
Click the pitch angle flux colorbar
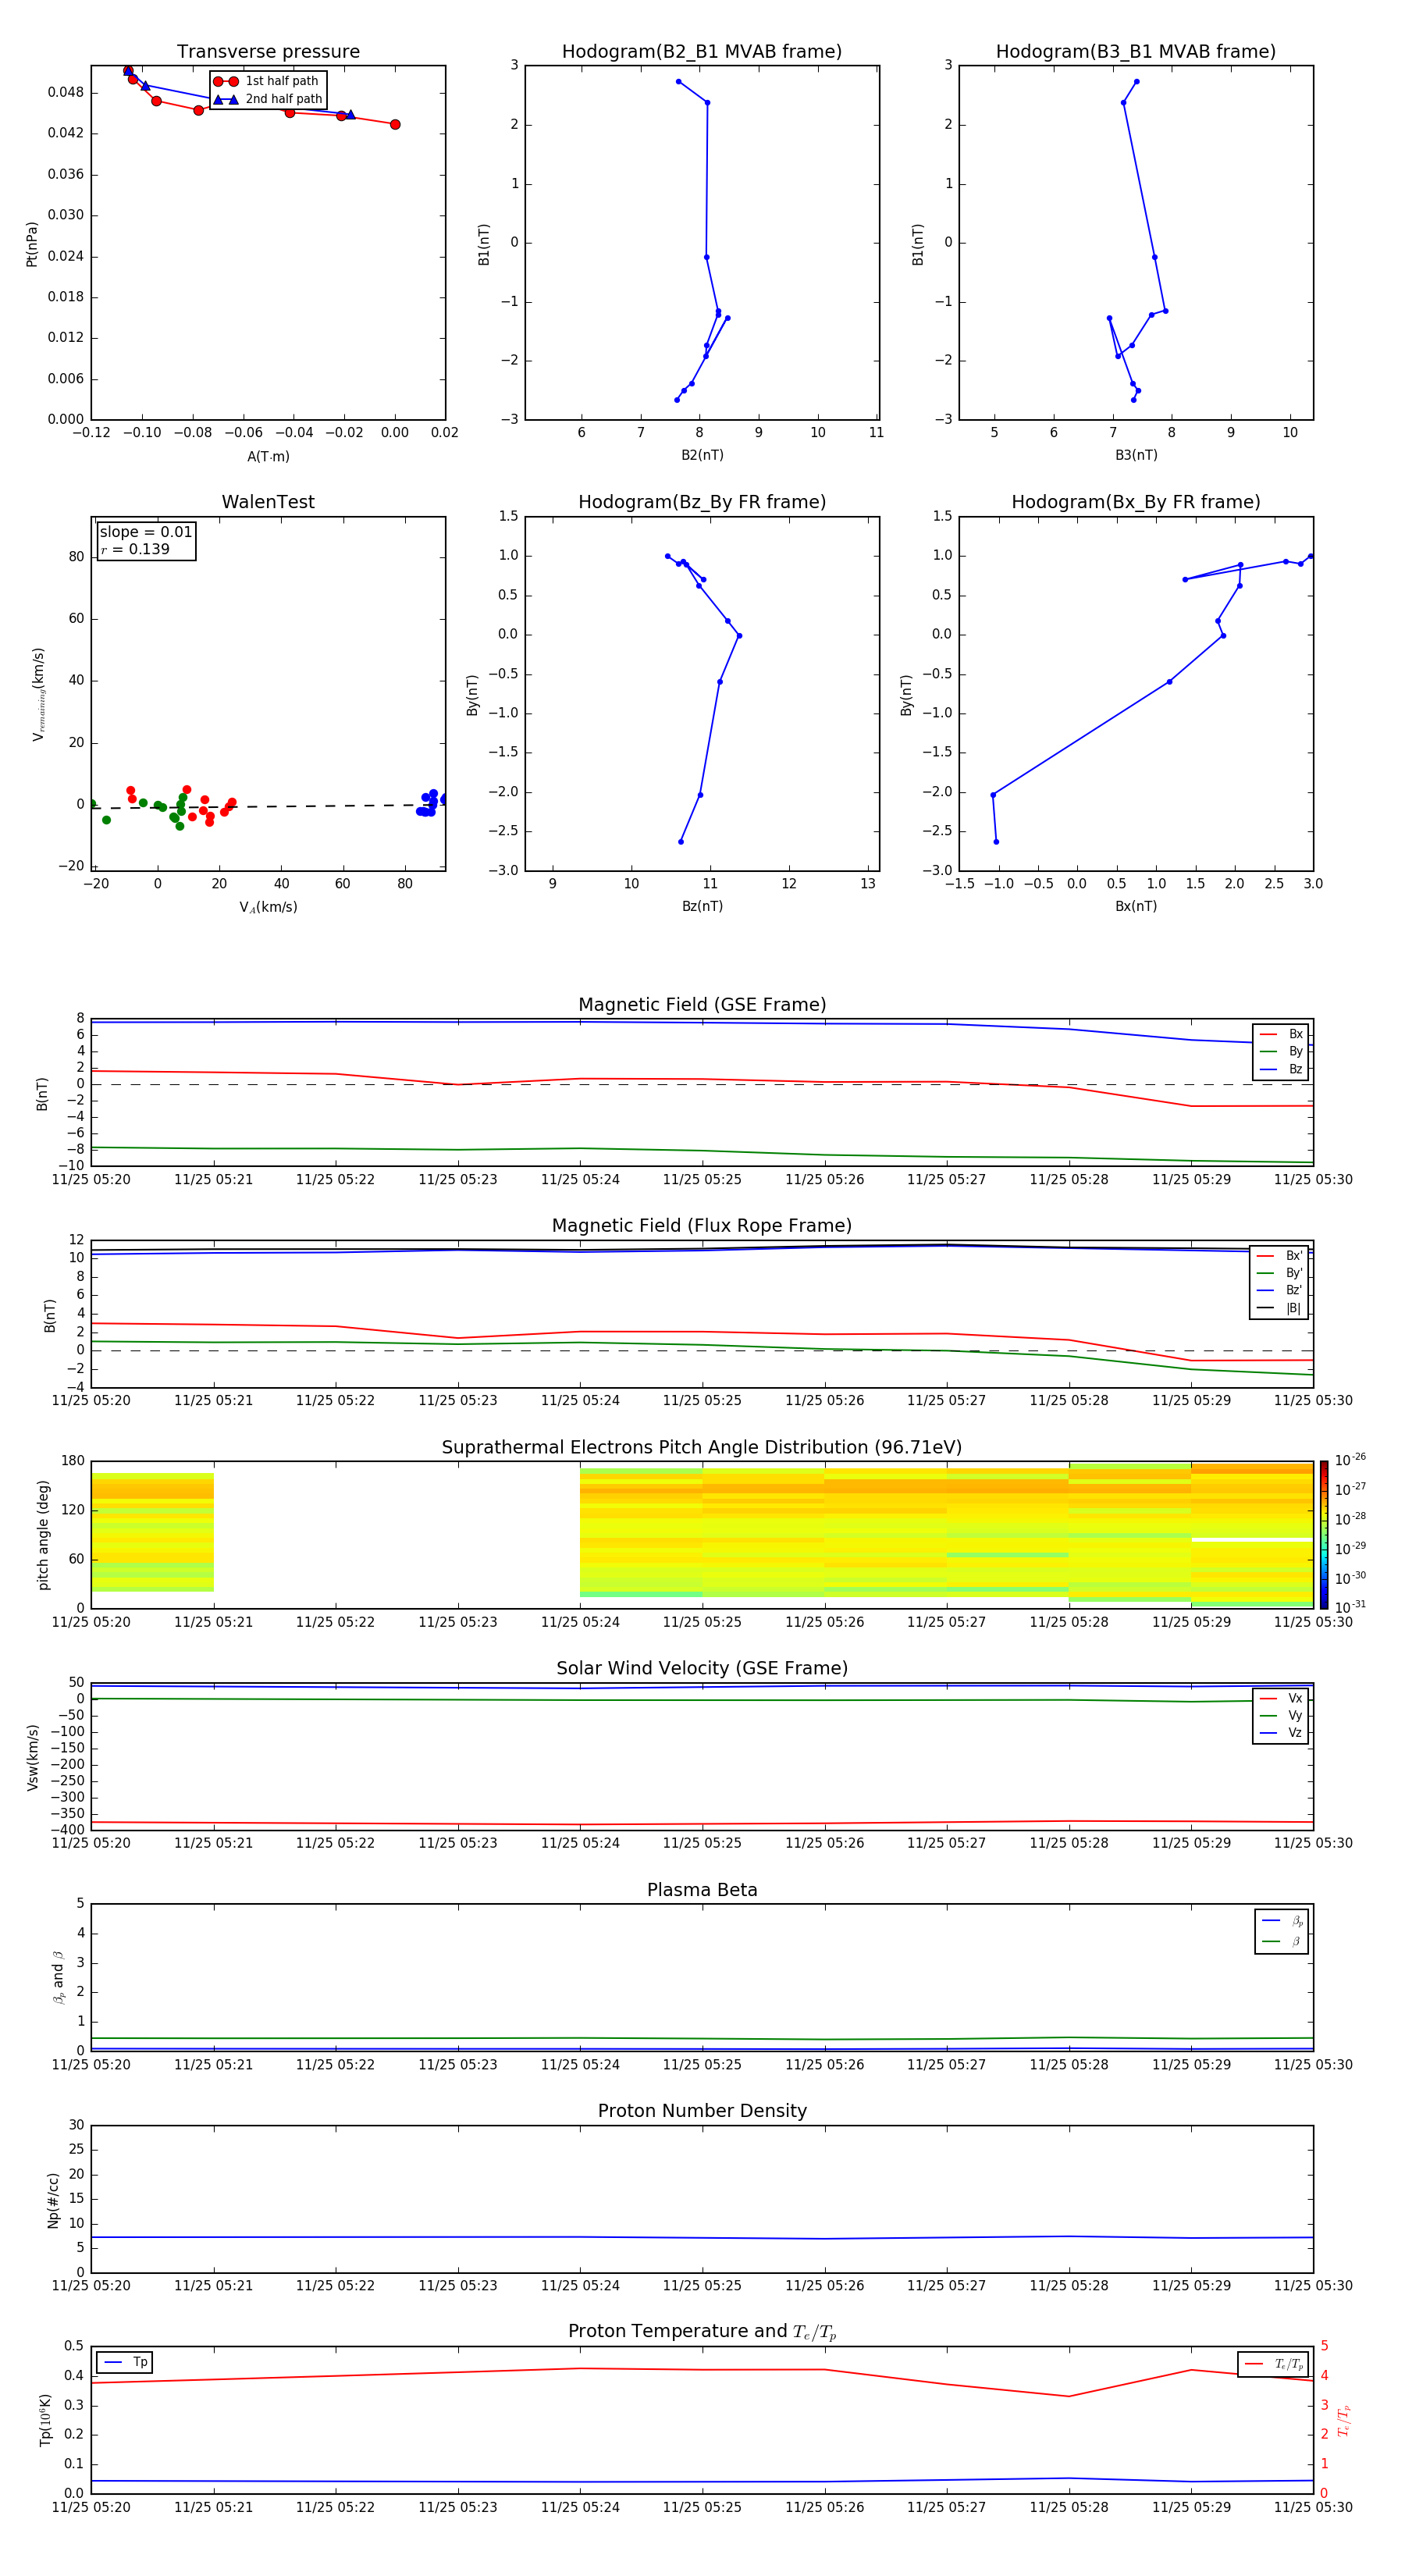pyautogui.click(x=1324, y=1534)
